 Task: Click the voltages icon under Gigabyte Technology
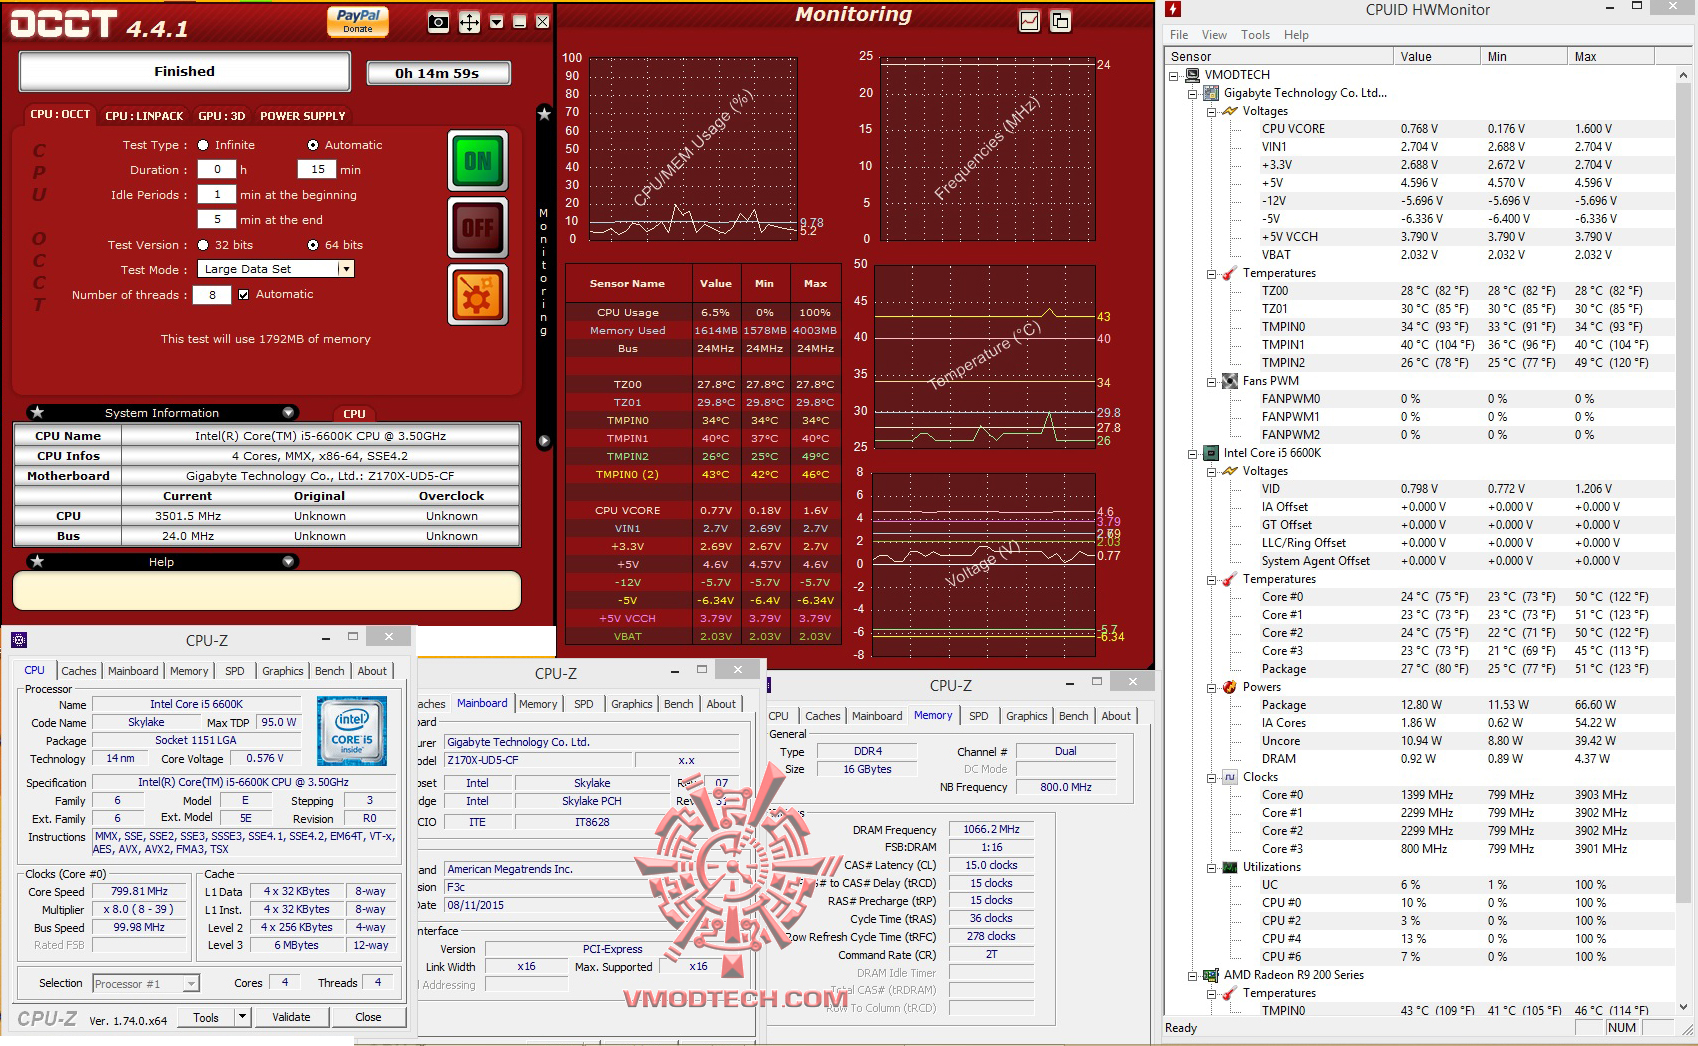[x=1230, y=111]
